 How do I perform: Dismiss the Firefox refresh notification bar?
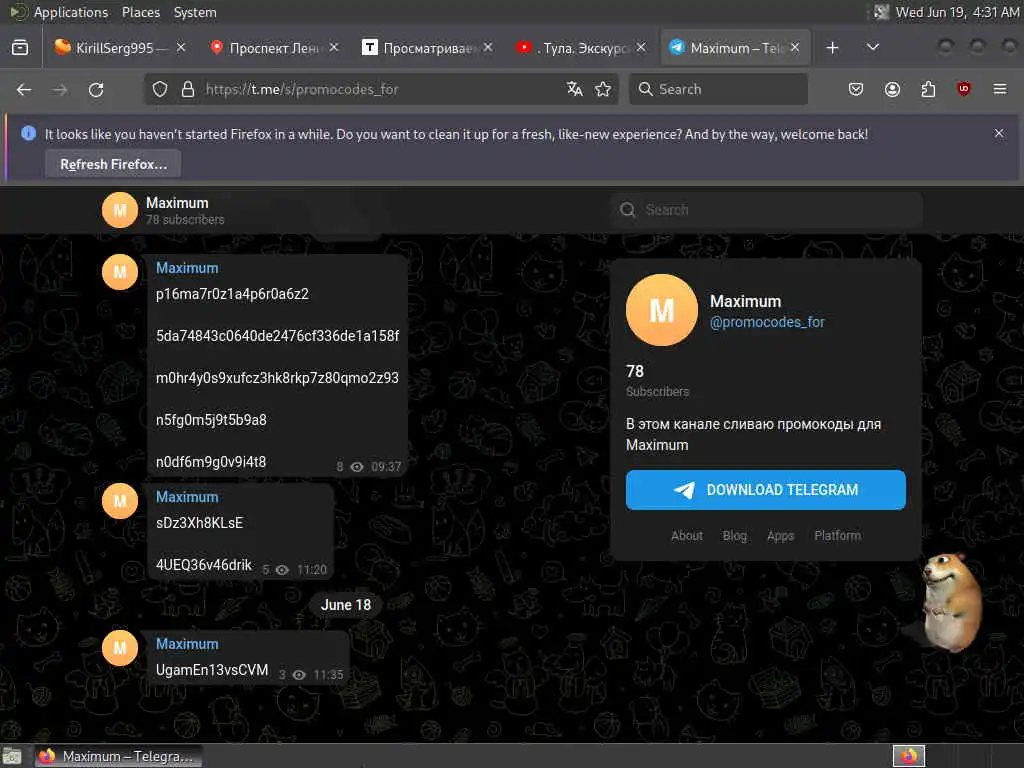(999, 133)
